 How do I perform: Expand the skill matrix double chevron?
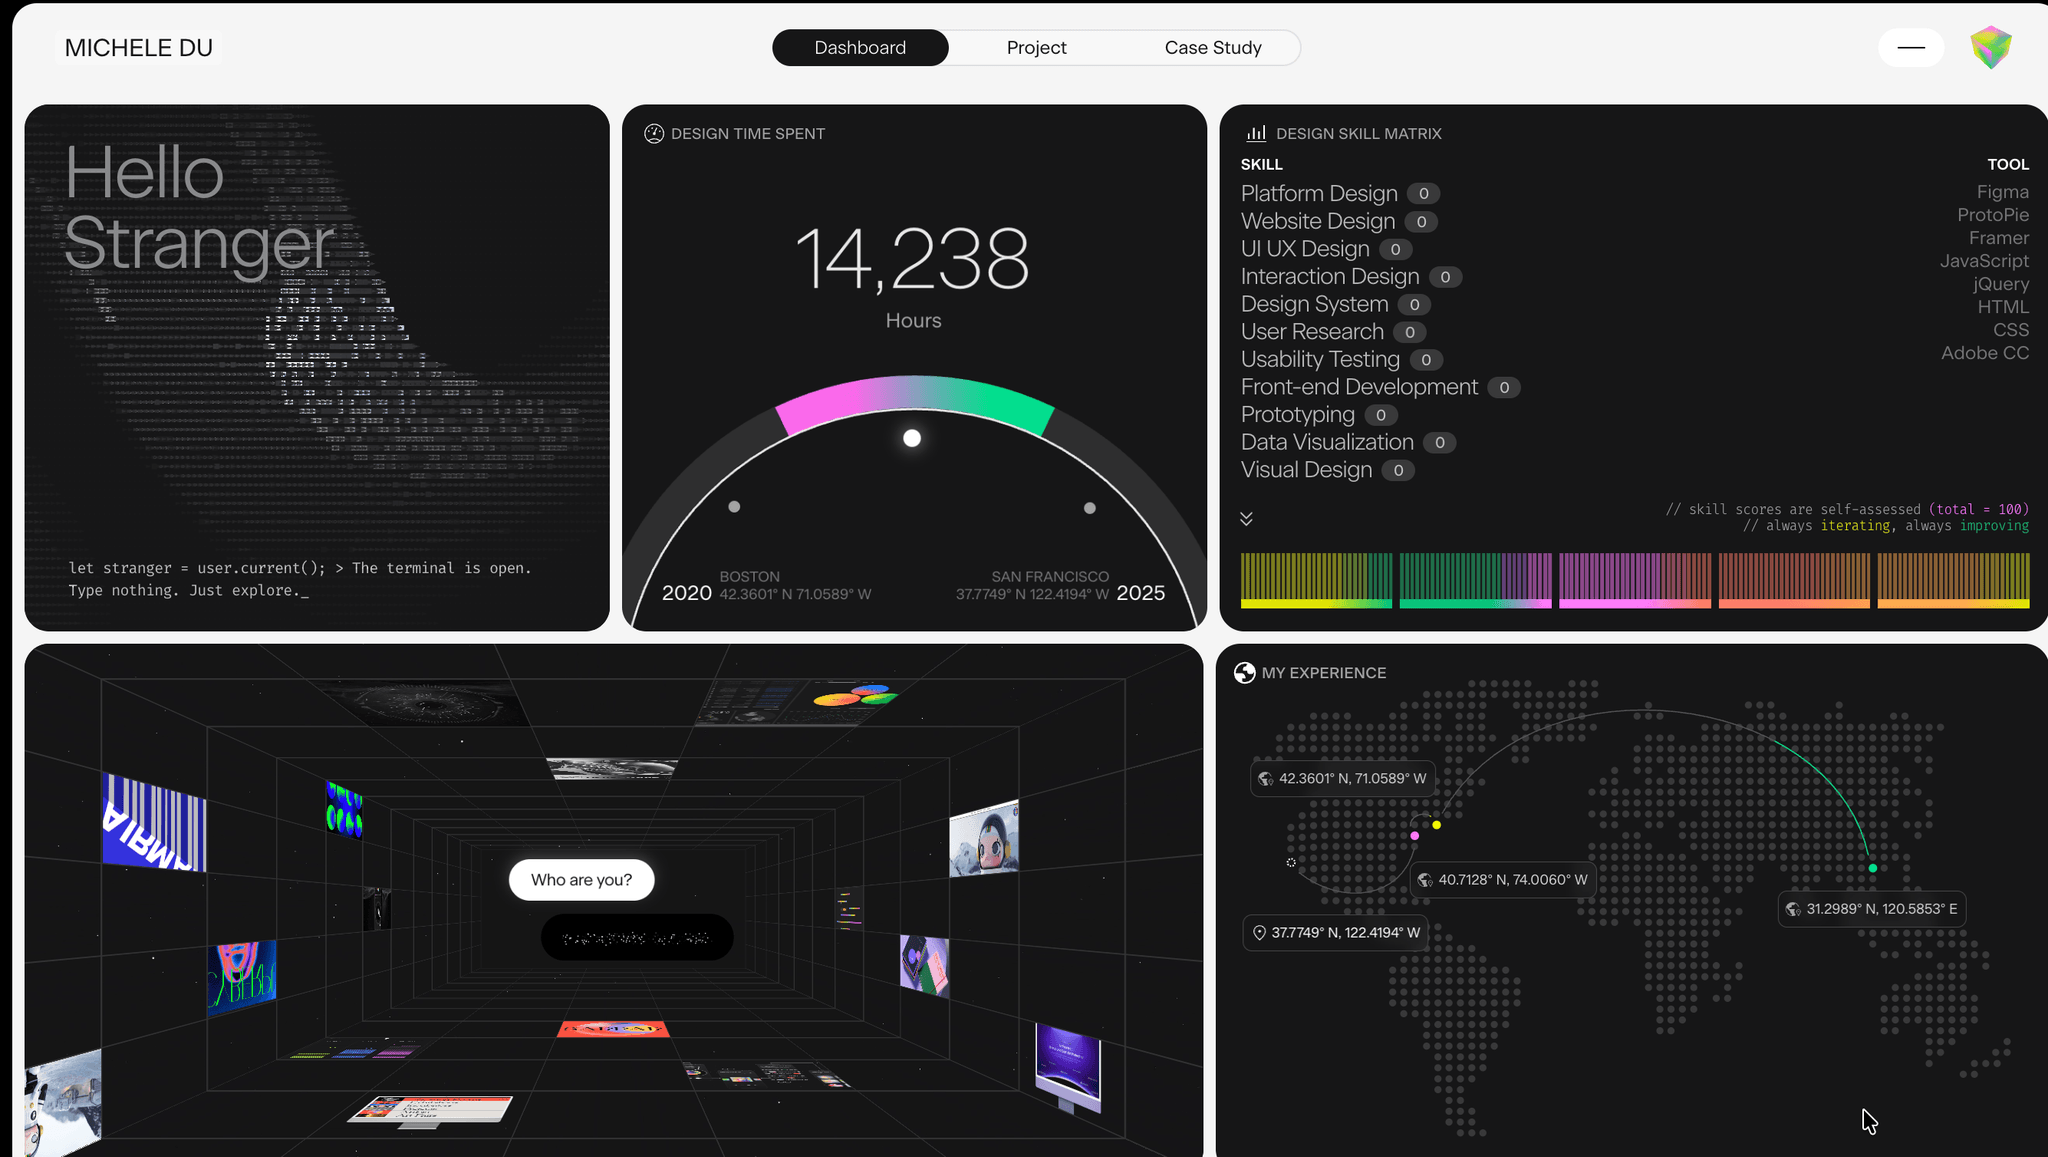click(1246, 518)
